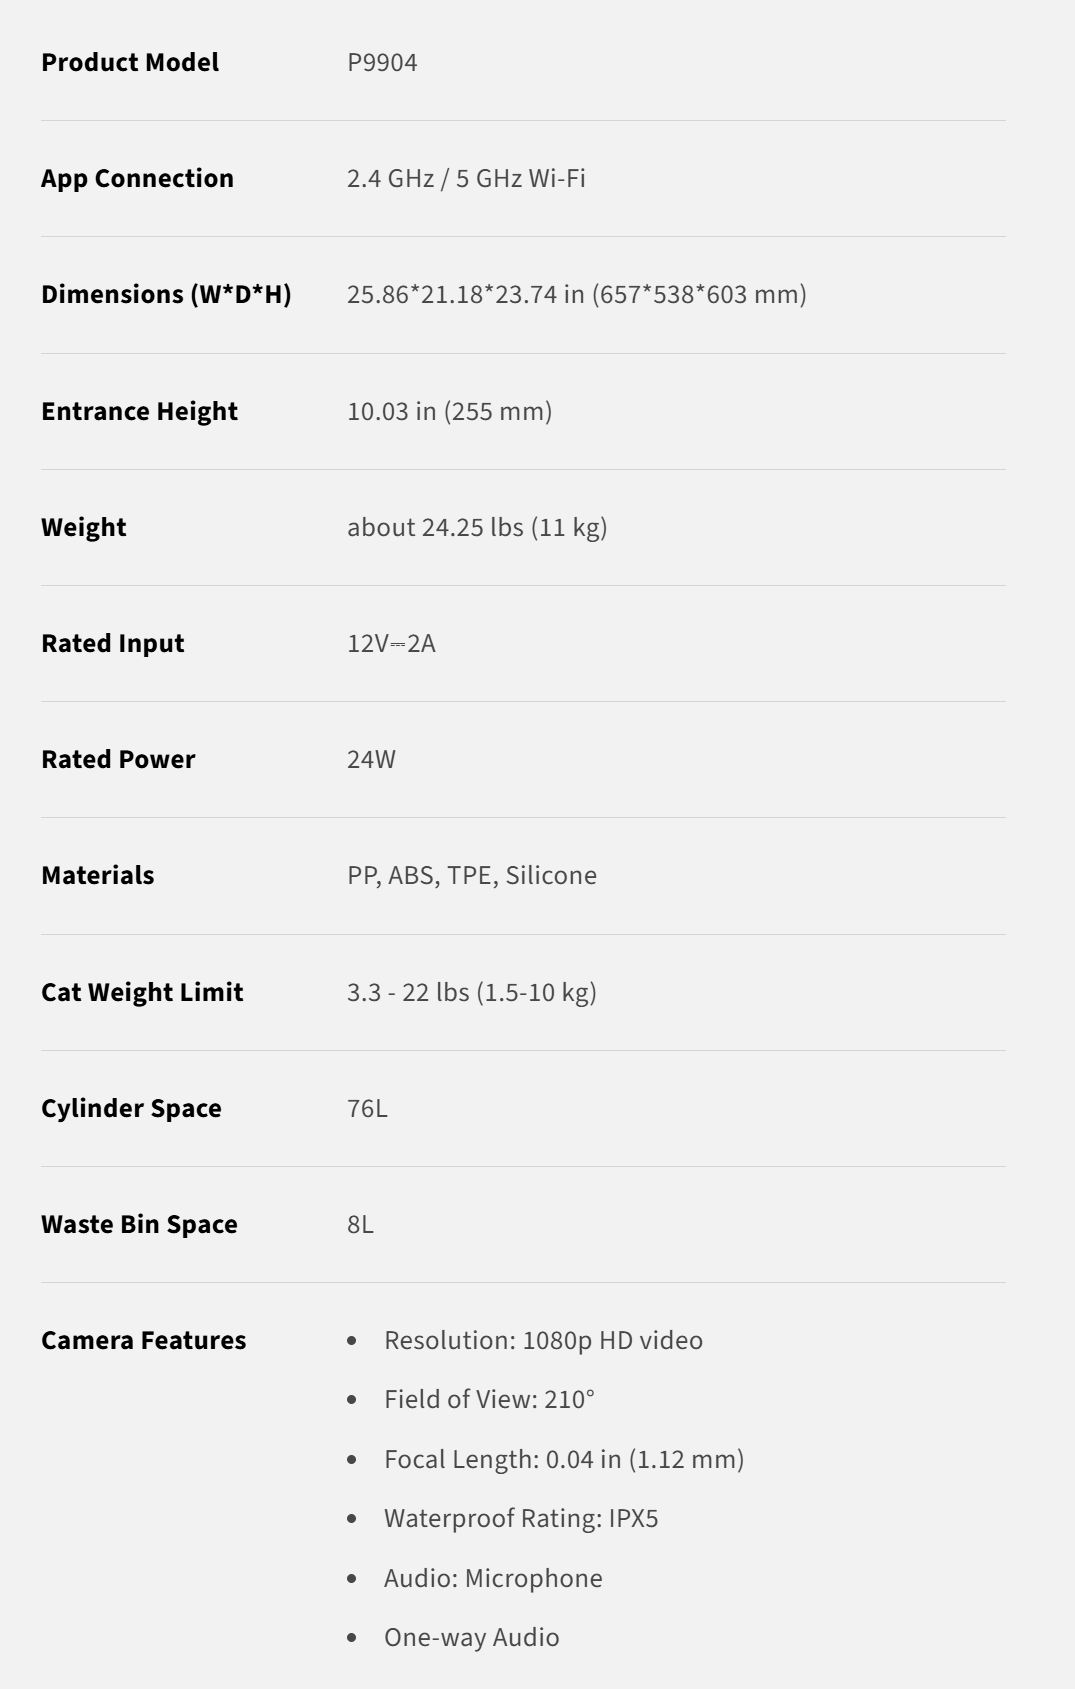Click the 24W rated power value
Image resolution: width=1075 pixels, height=1689 pixels.
371,759
